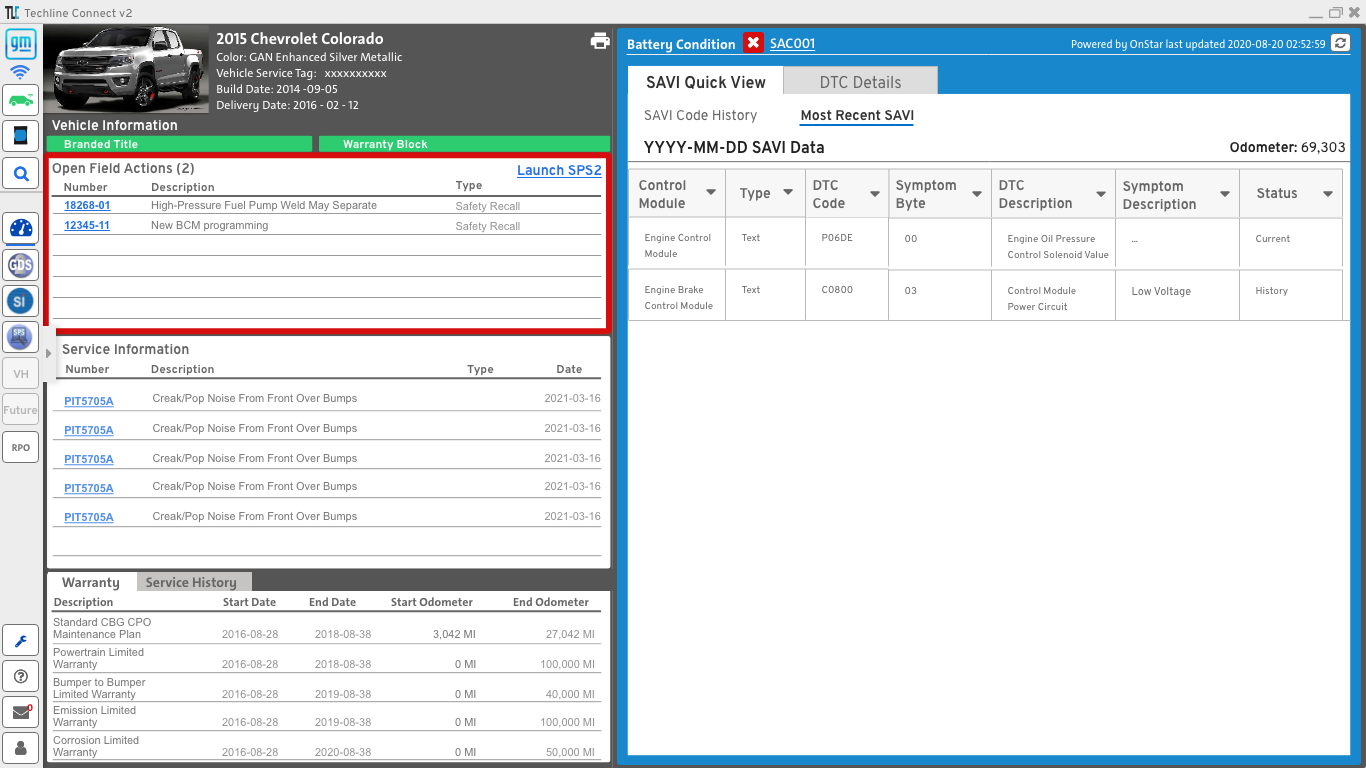This screenshot has width=1366, height=768.
Task: Expand sidebar with the gray arrow handle
Action: (48, 353)
